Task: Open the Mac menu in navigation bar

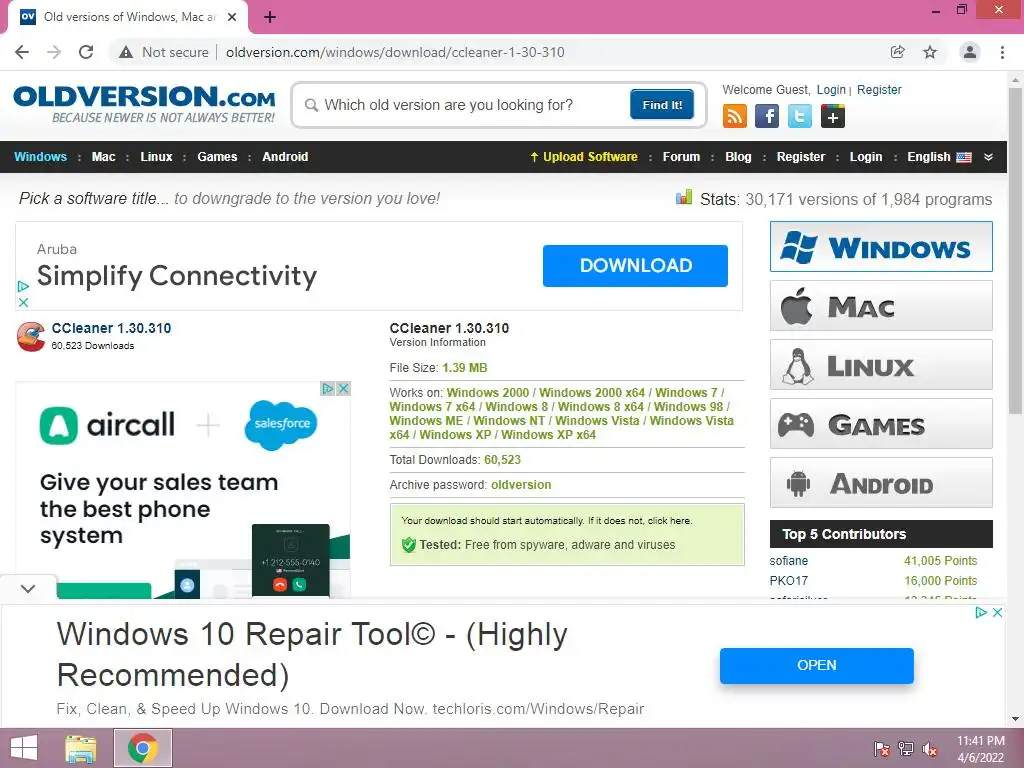Action: click(103, 157)
